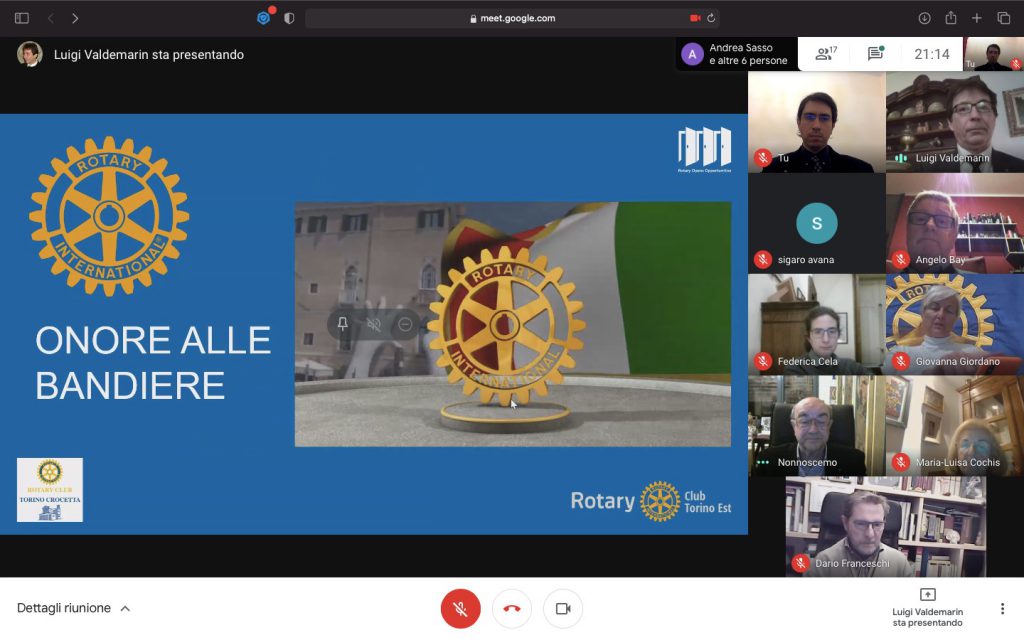Select Angelo Bay's video tile
The image size is (1024, 640).
(955, 223)
